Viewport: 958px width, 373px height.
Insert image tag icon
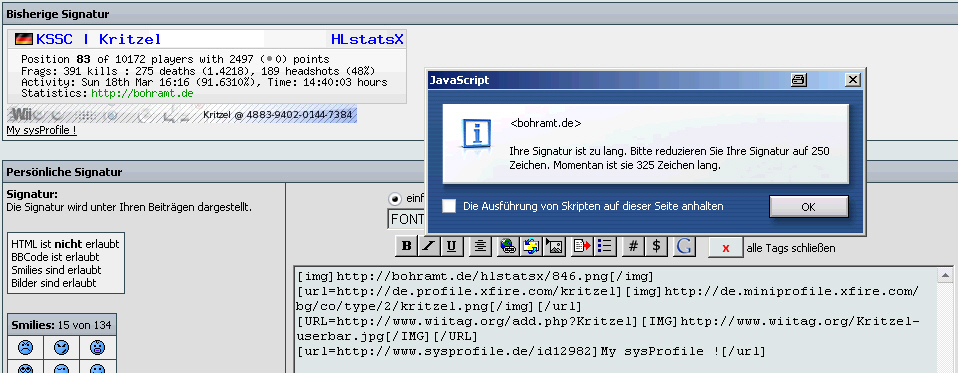(555, 246)
